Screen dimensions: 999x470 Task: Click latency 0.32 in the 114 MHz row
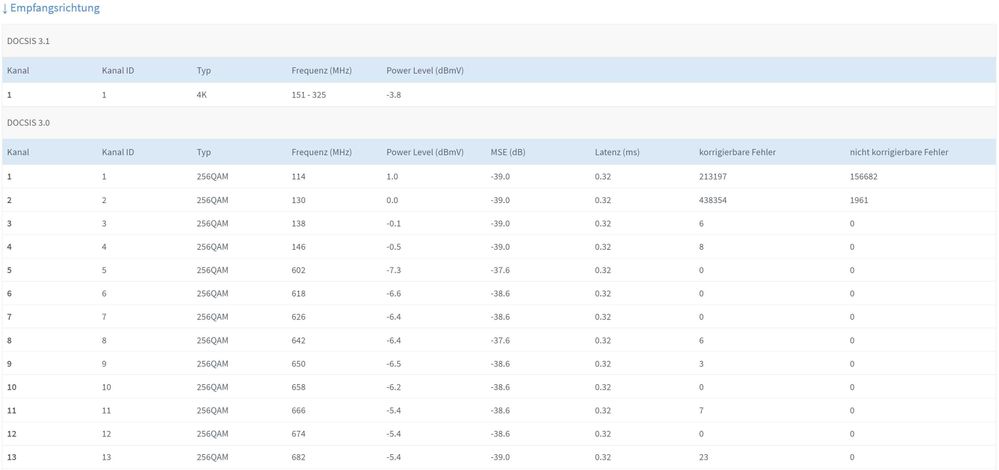point(603,177)
